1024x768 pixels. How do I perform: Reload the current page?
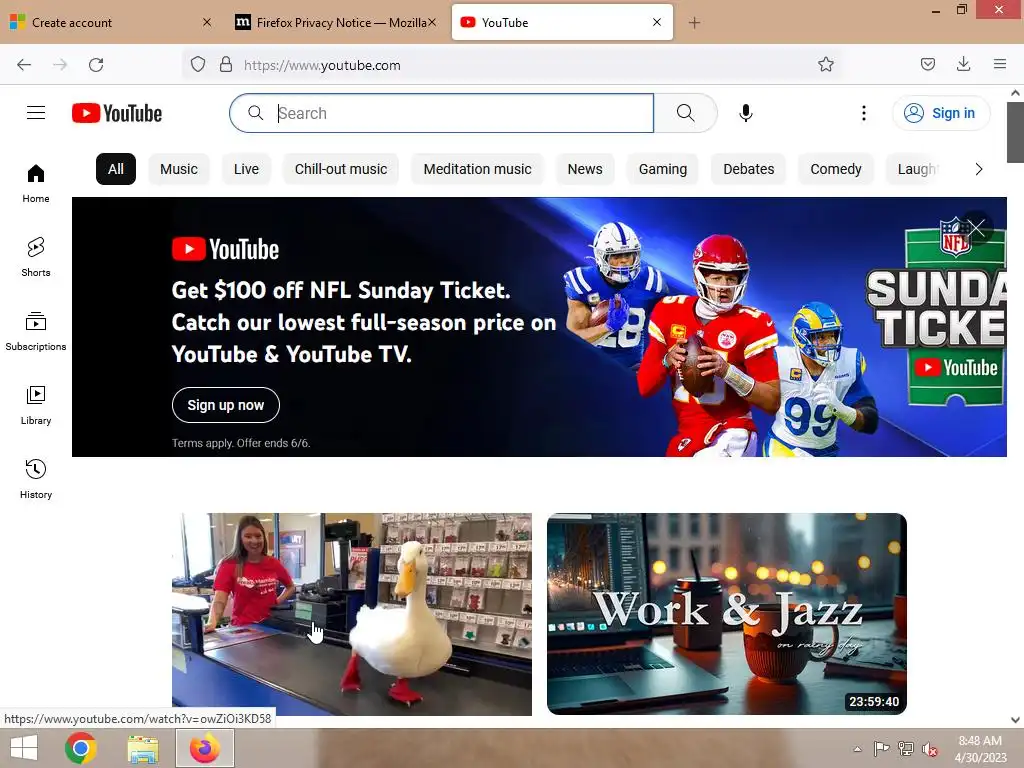click(x=96, y=65)
